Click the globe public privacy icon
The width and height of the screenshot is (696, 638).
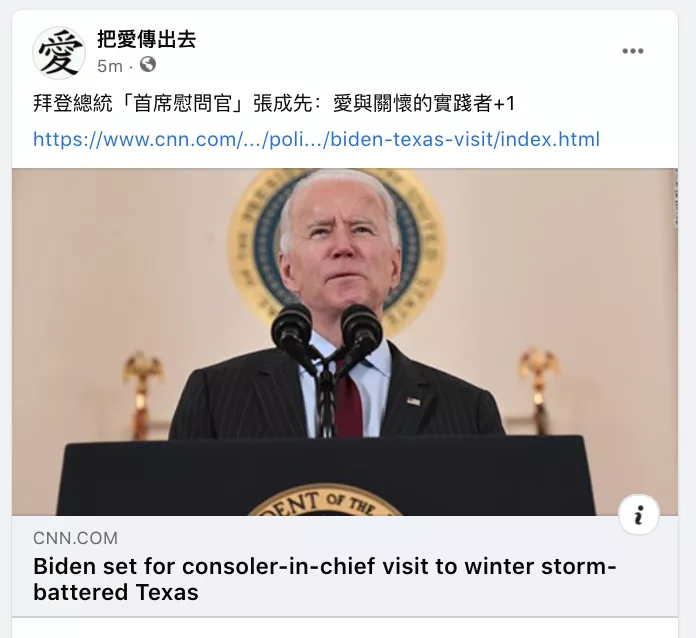tap(148, 65)
